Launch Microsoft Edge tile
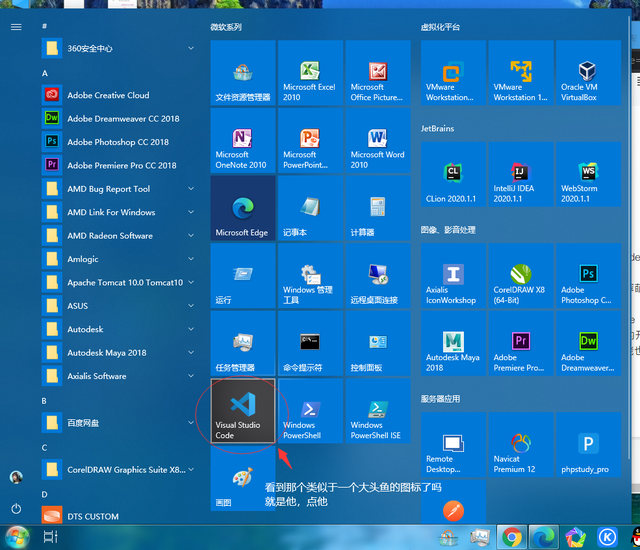Screen dimensions: 640x550 click(x=243, y=208)
